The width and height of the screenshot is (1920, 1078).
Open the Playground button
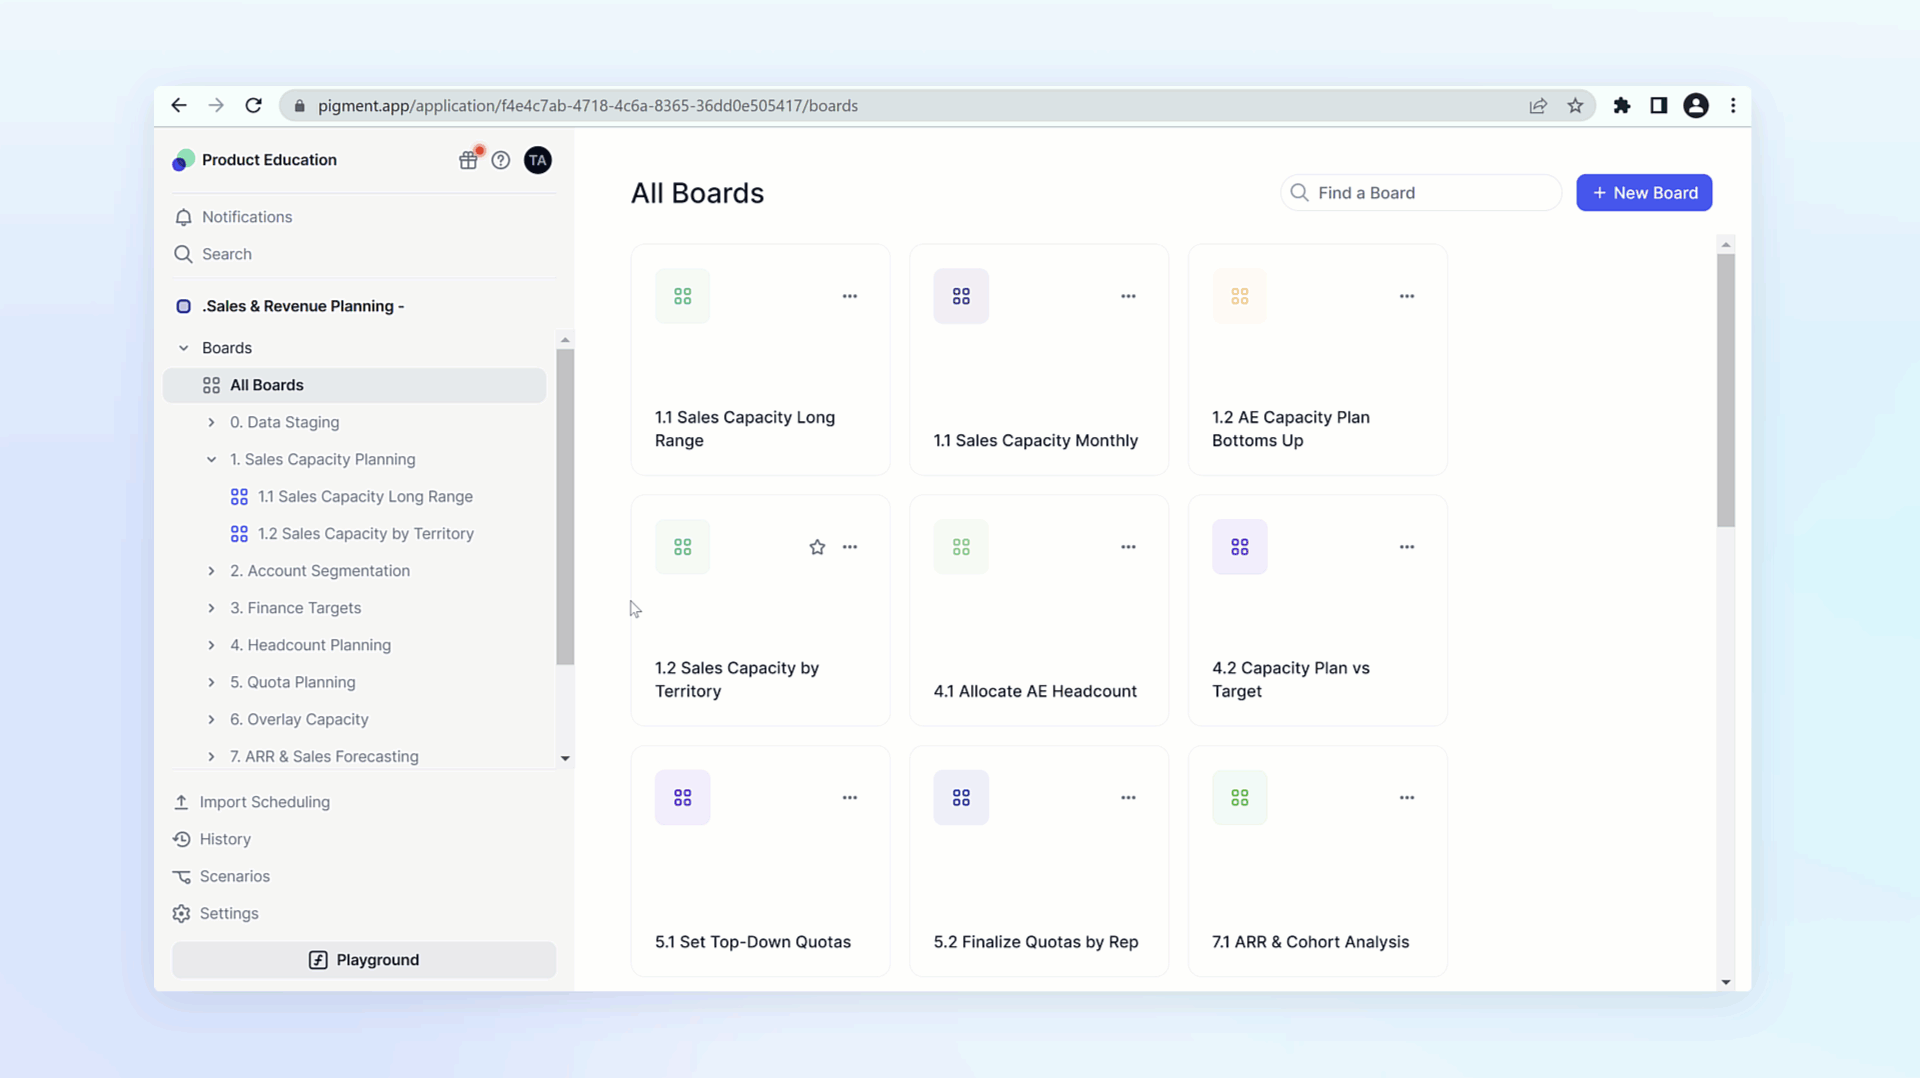pos(364,960)
